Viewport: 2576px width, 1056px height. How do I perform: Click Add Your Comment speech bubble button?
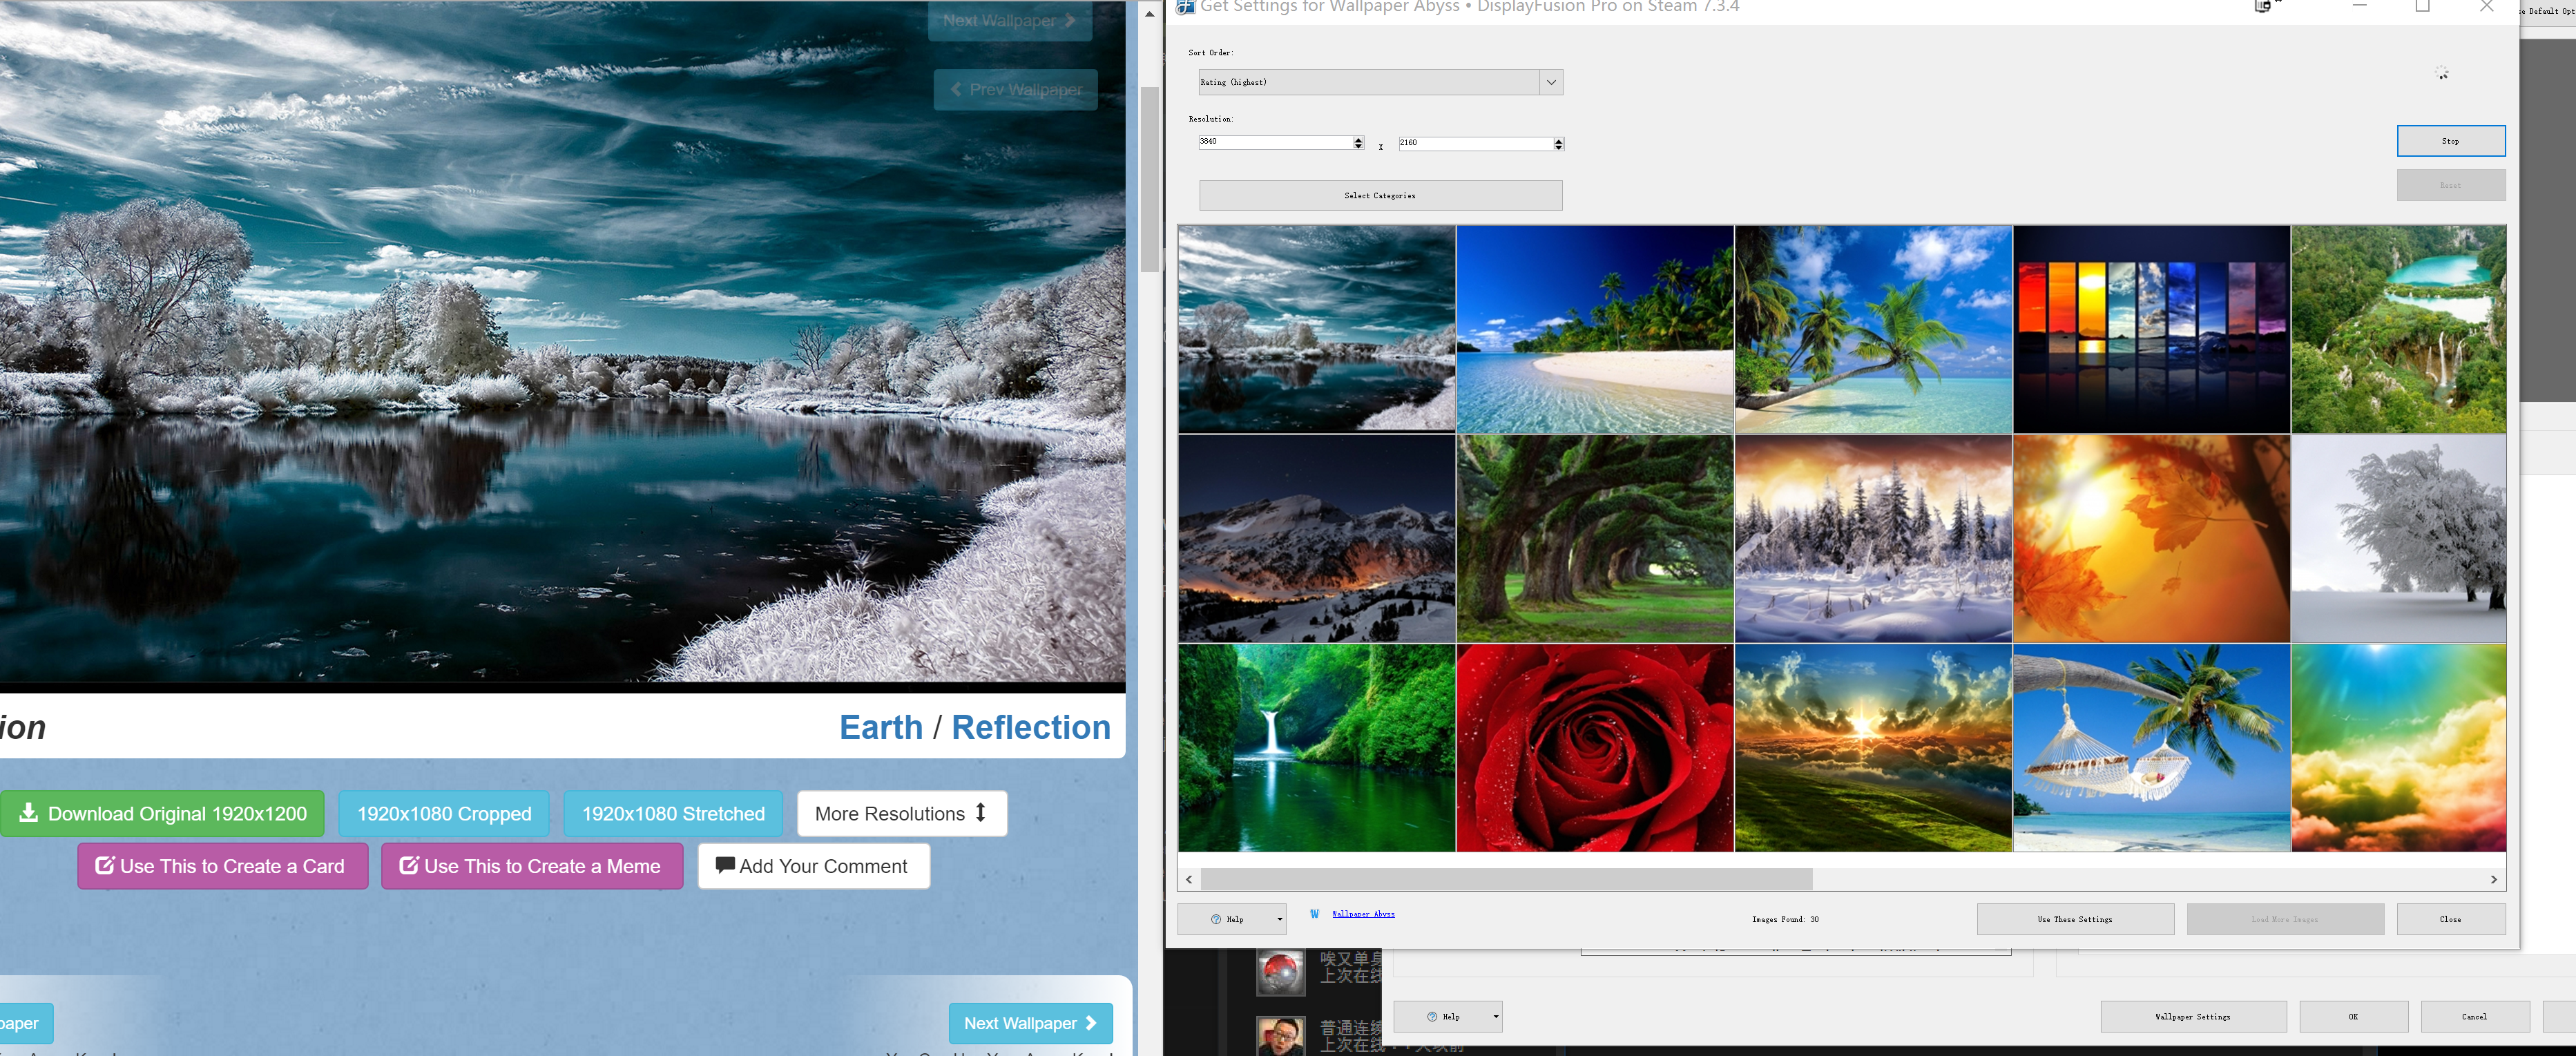(813, 866)
